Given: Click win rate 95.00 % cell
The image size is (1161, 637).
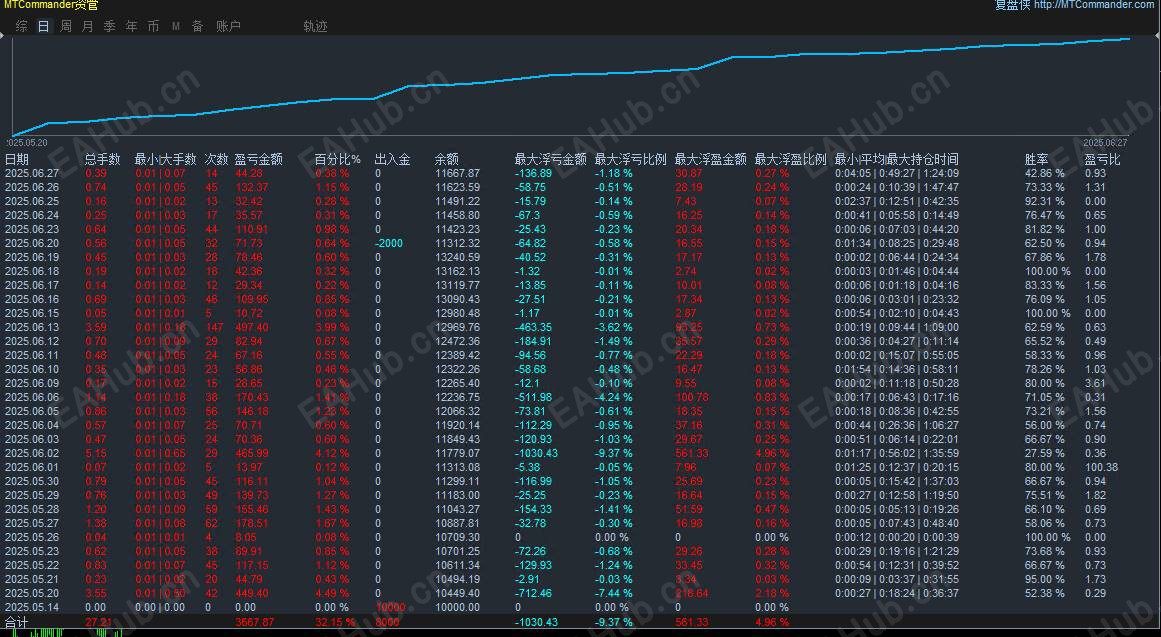Looking at the screenshot, I should [x=1045, y=579].
